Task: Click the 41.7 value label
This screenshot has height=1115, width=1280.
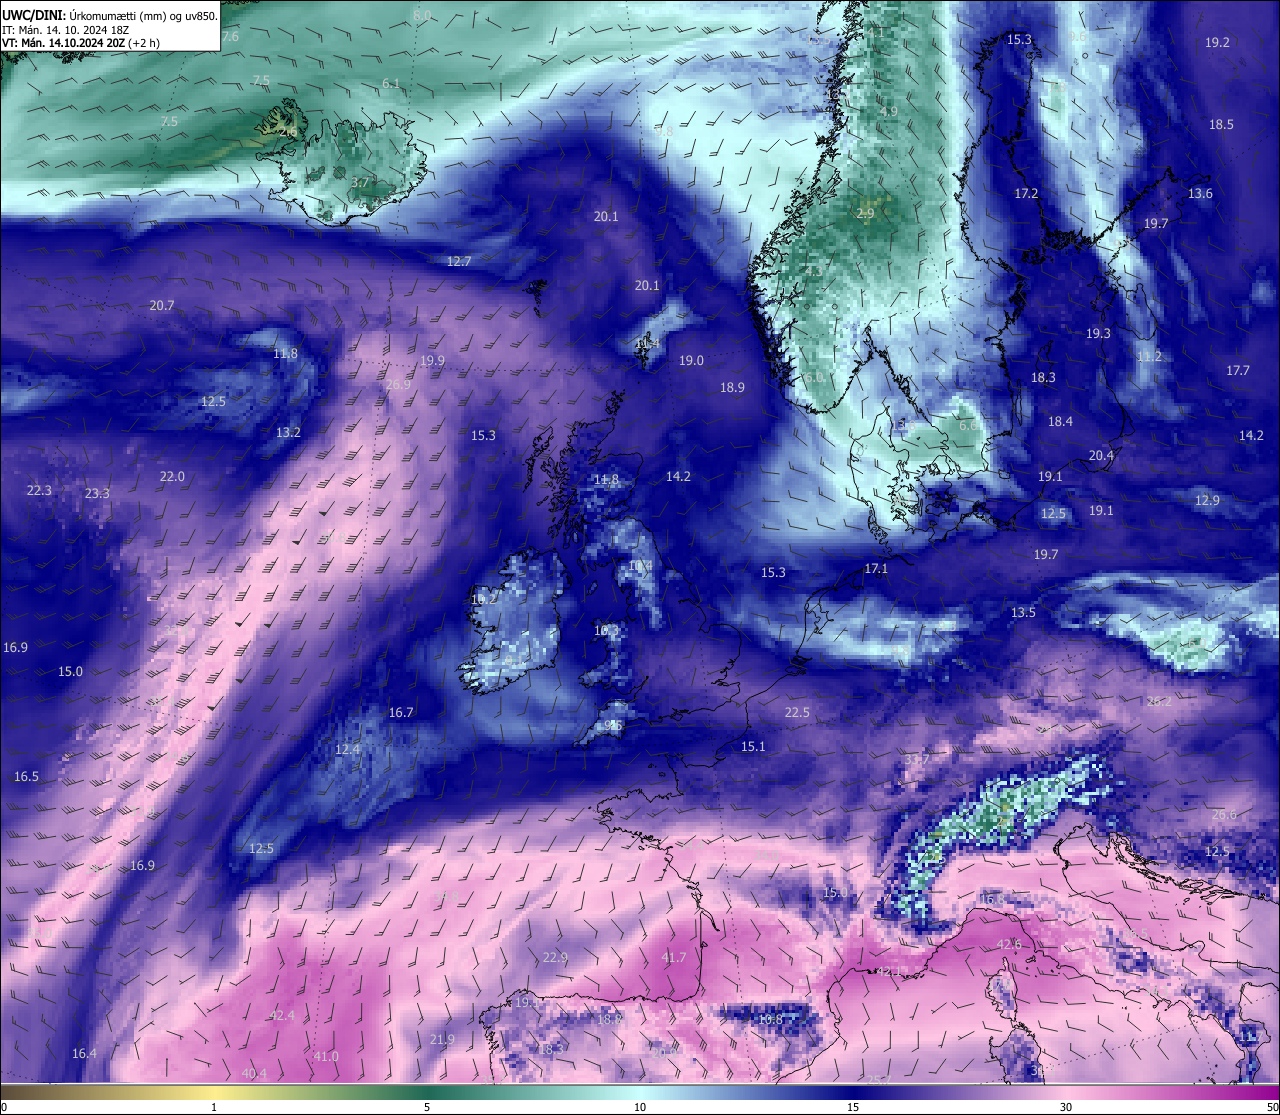Action: pos(674,957)
